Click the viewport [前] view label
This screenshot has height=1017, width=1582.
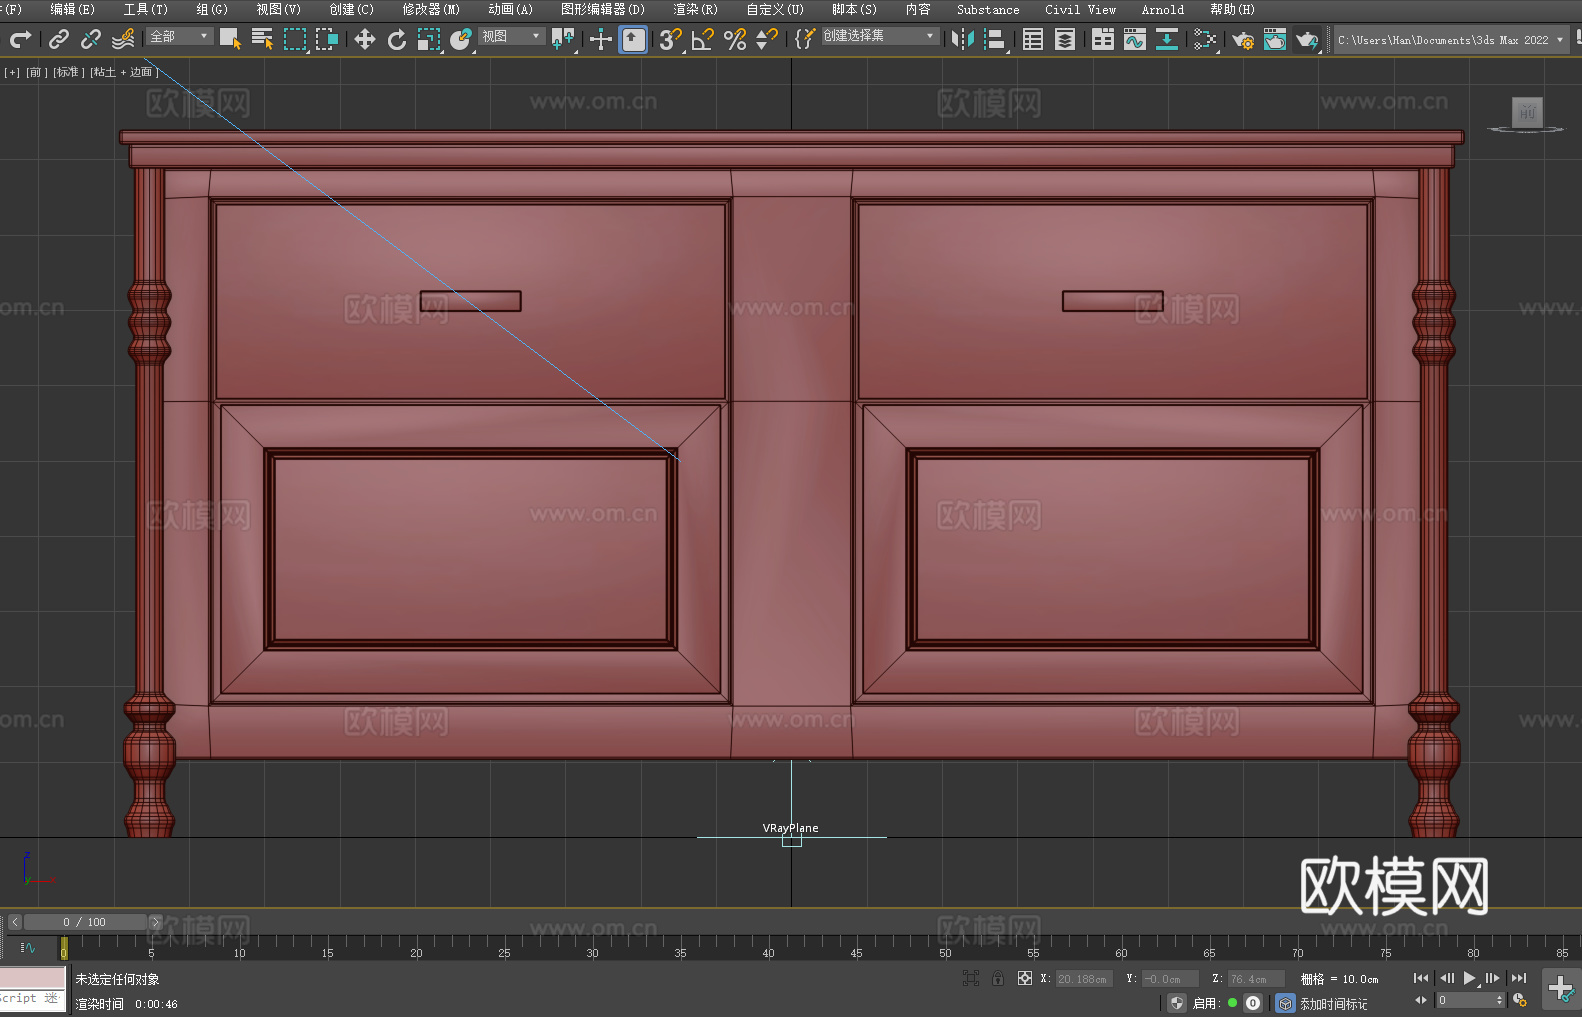click(x=37, y=72)
